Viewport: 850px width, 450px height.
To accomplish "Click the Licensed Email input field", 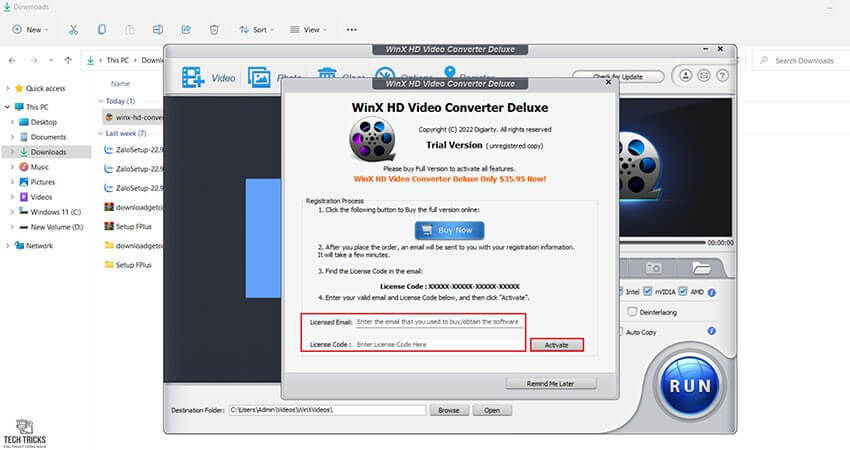I will point(439,322).
